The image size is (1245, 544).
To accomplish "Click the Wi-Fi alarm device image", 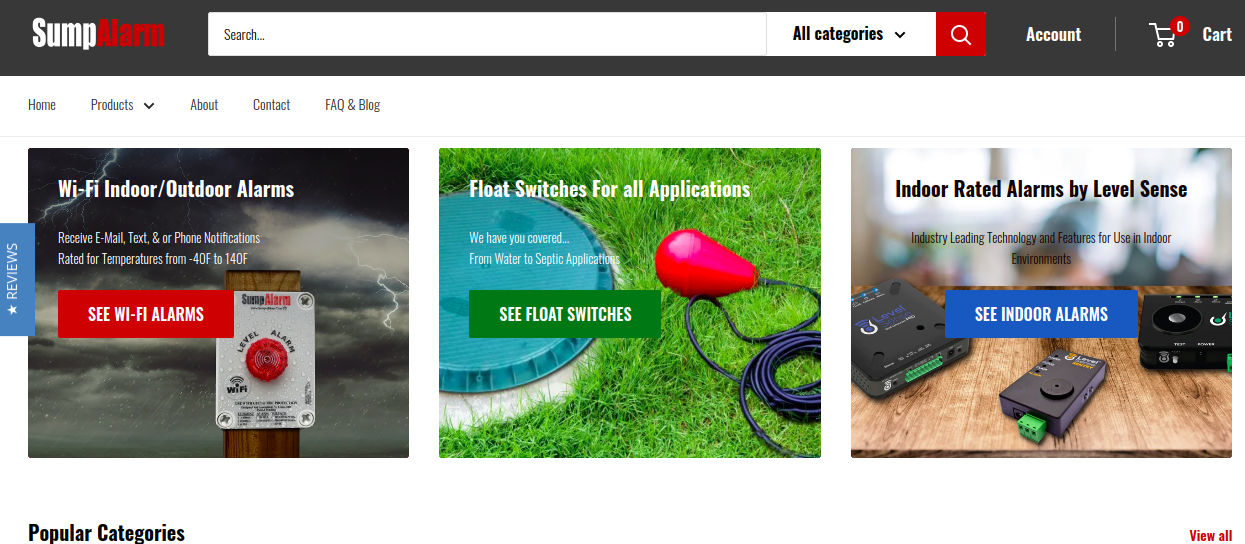I will coord(266,360).
